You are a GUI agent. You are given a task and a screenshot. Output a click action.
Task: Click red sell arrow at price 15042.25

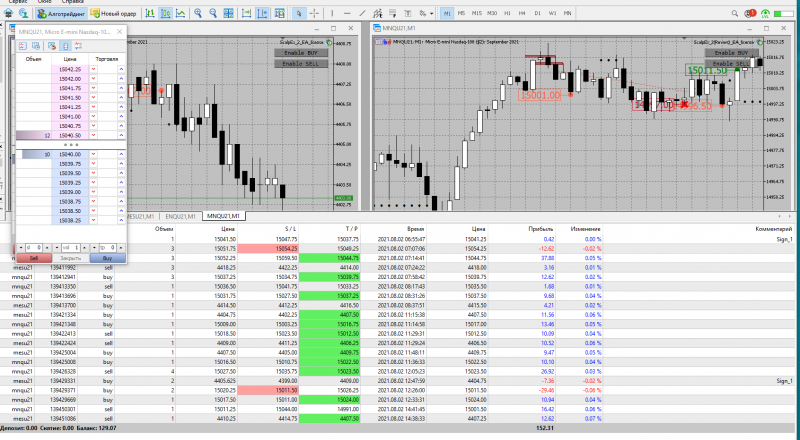tap(93, 69)
